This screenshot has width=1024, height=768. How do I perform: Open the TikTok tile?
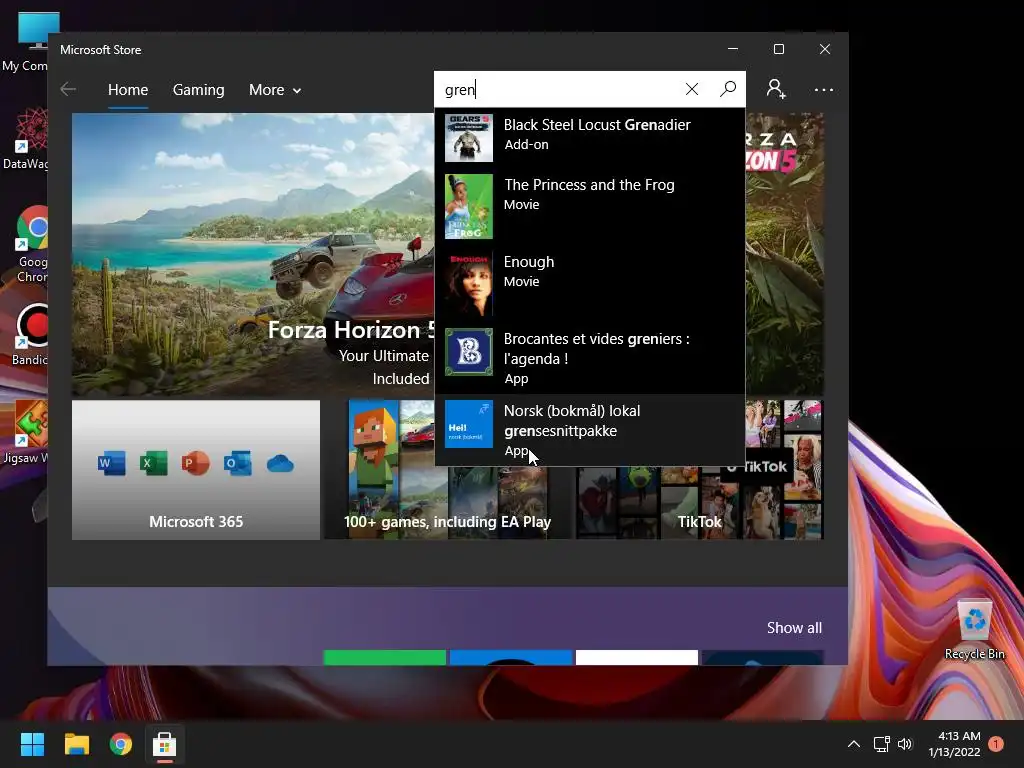point(699,503)
